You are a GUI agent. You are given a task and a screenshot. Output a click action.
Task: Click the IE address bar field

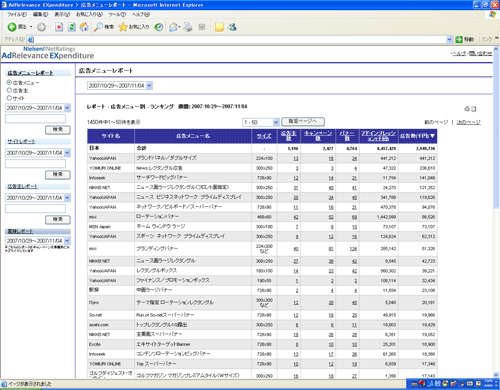coord(240,39)
